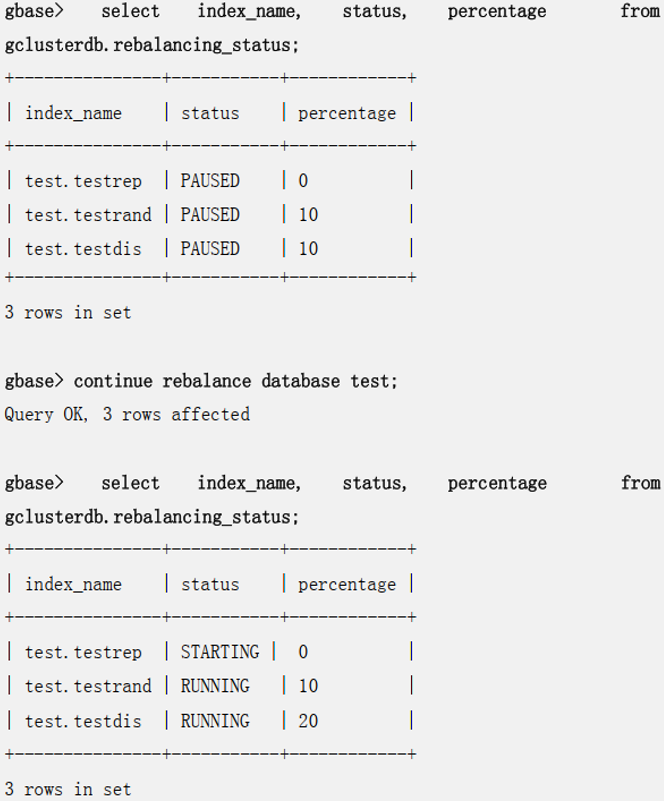The width and height of the screenshot is (664, 802).
Task: Click the STARTING status of test.testrep
Action: click(219, 652)
